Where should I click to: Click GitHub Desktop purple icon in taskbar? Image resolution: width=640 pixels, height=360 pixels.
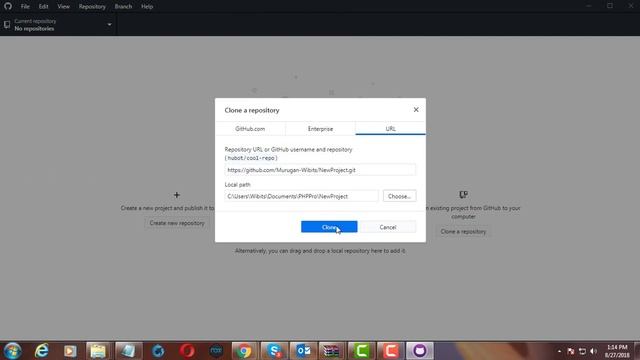coord(420,351)
